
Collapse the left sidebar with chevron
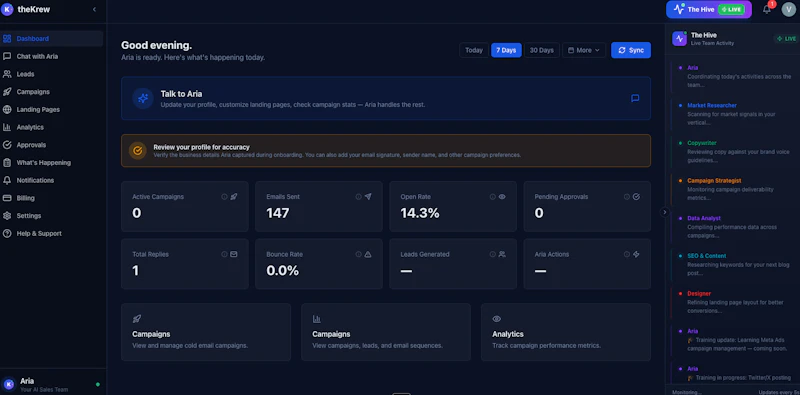(94, 9)
